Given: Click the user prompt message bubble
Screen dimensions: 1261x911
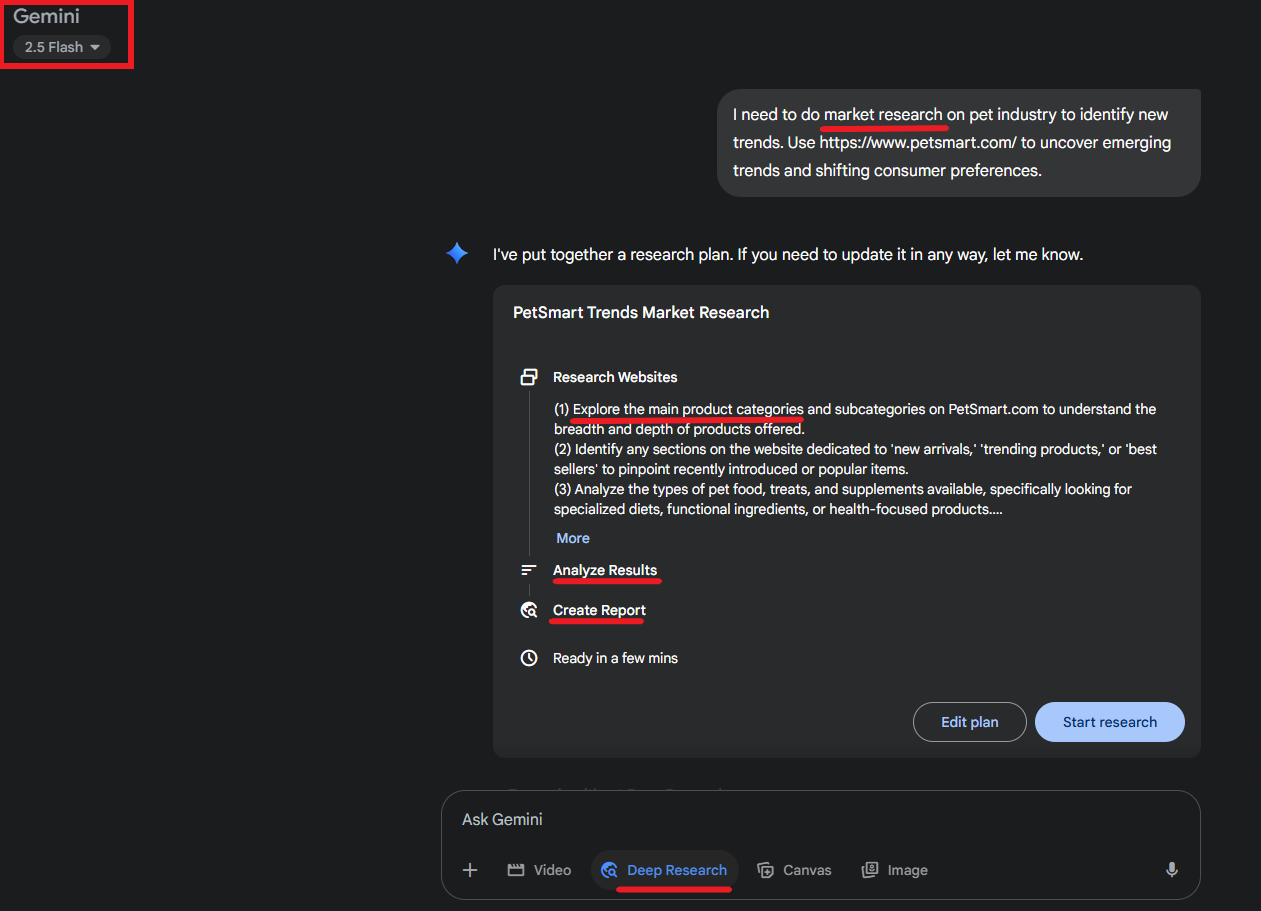Looking at the screenshot, I should (x=958, y=142).
